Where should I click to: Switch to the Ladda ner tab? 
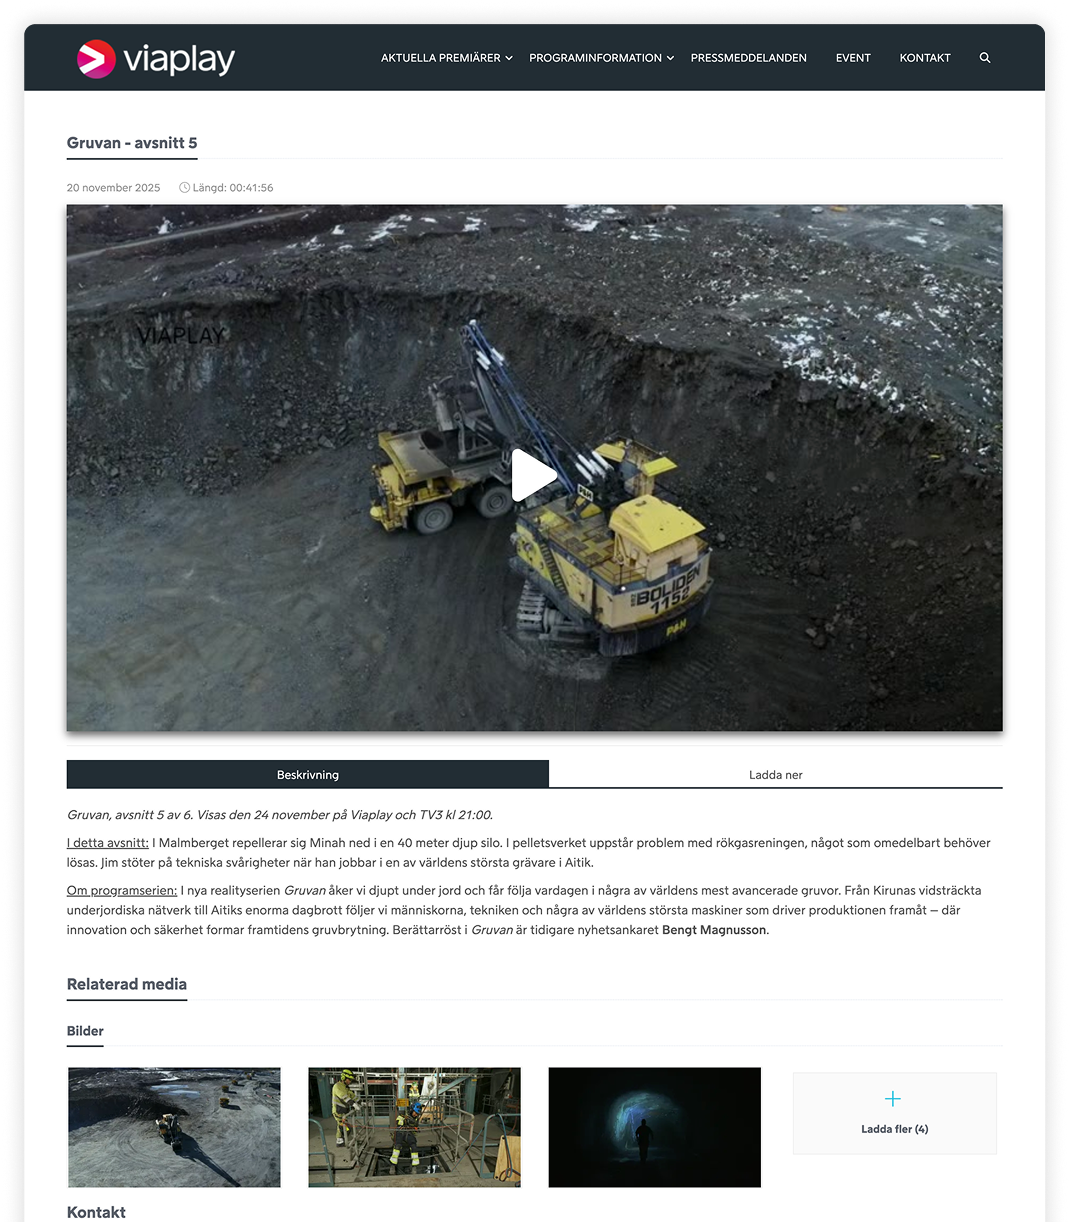point(776,774)
